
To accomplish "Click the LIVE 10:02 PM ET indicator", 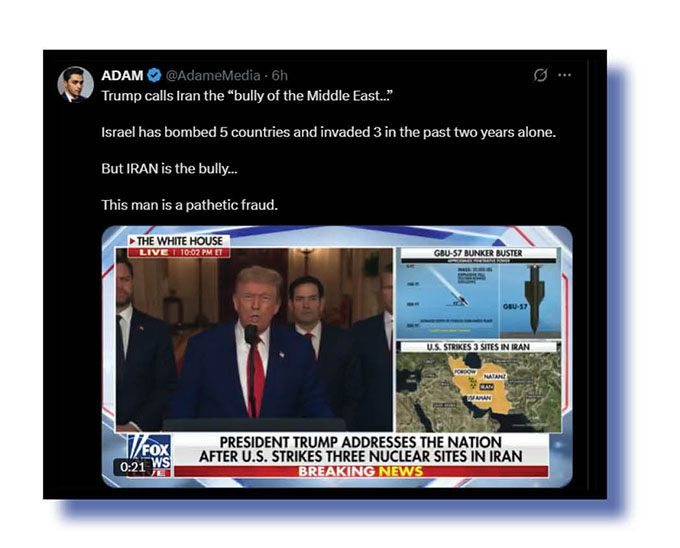I will [179, 253].
